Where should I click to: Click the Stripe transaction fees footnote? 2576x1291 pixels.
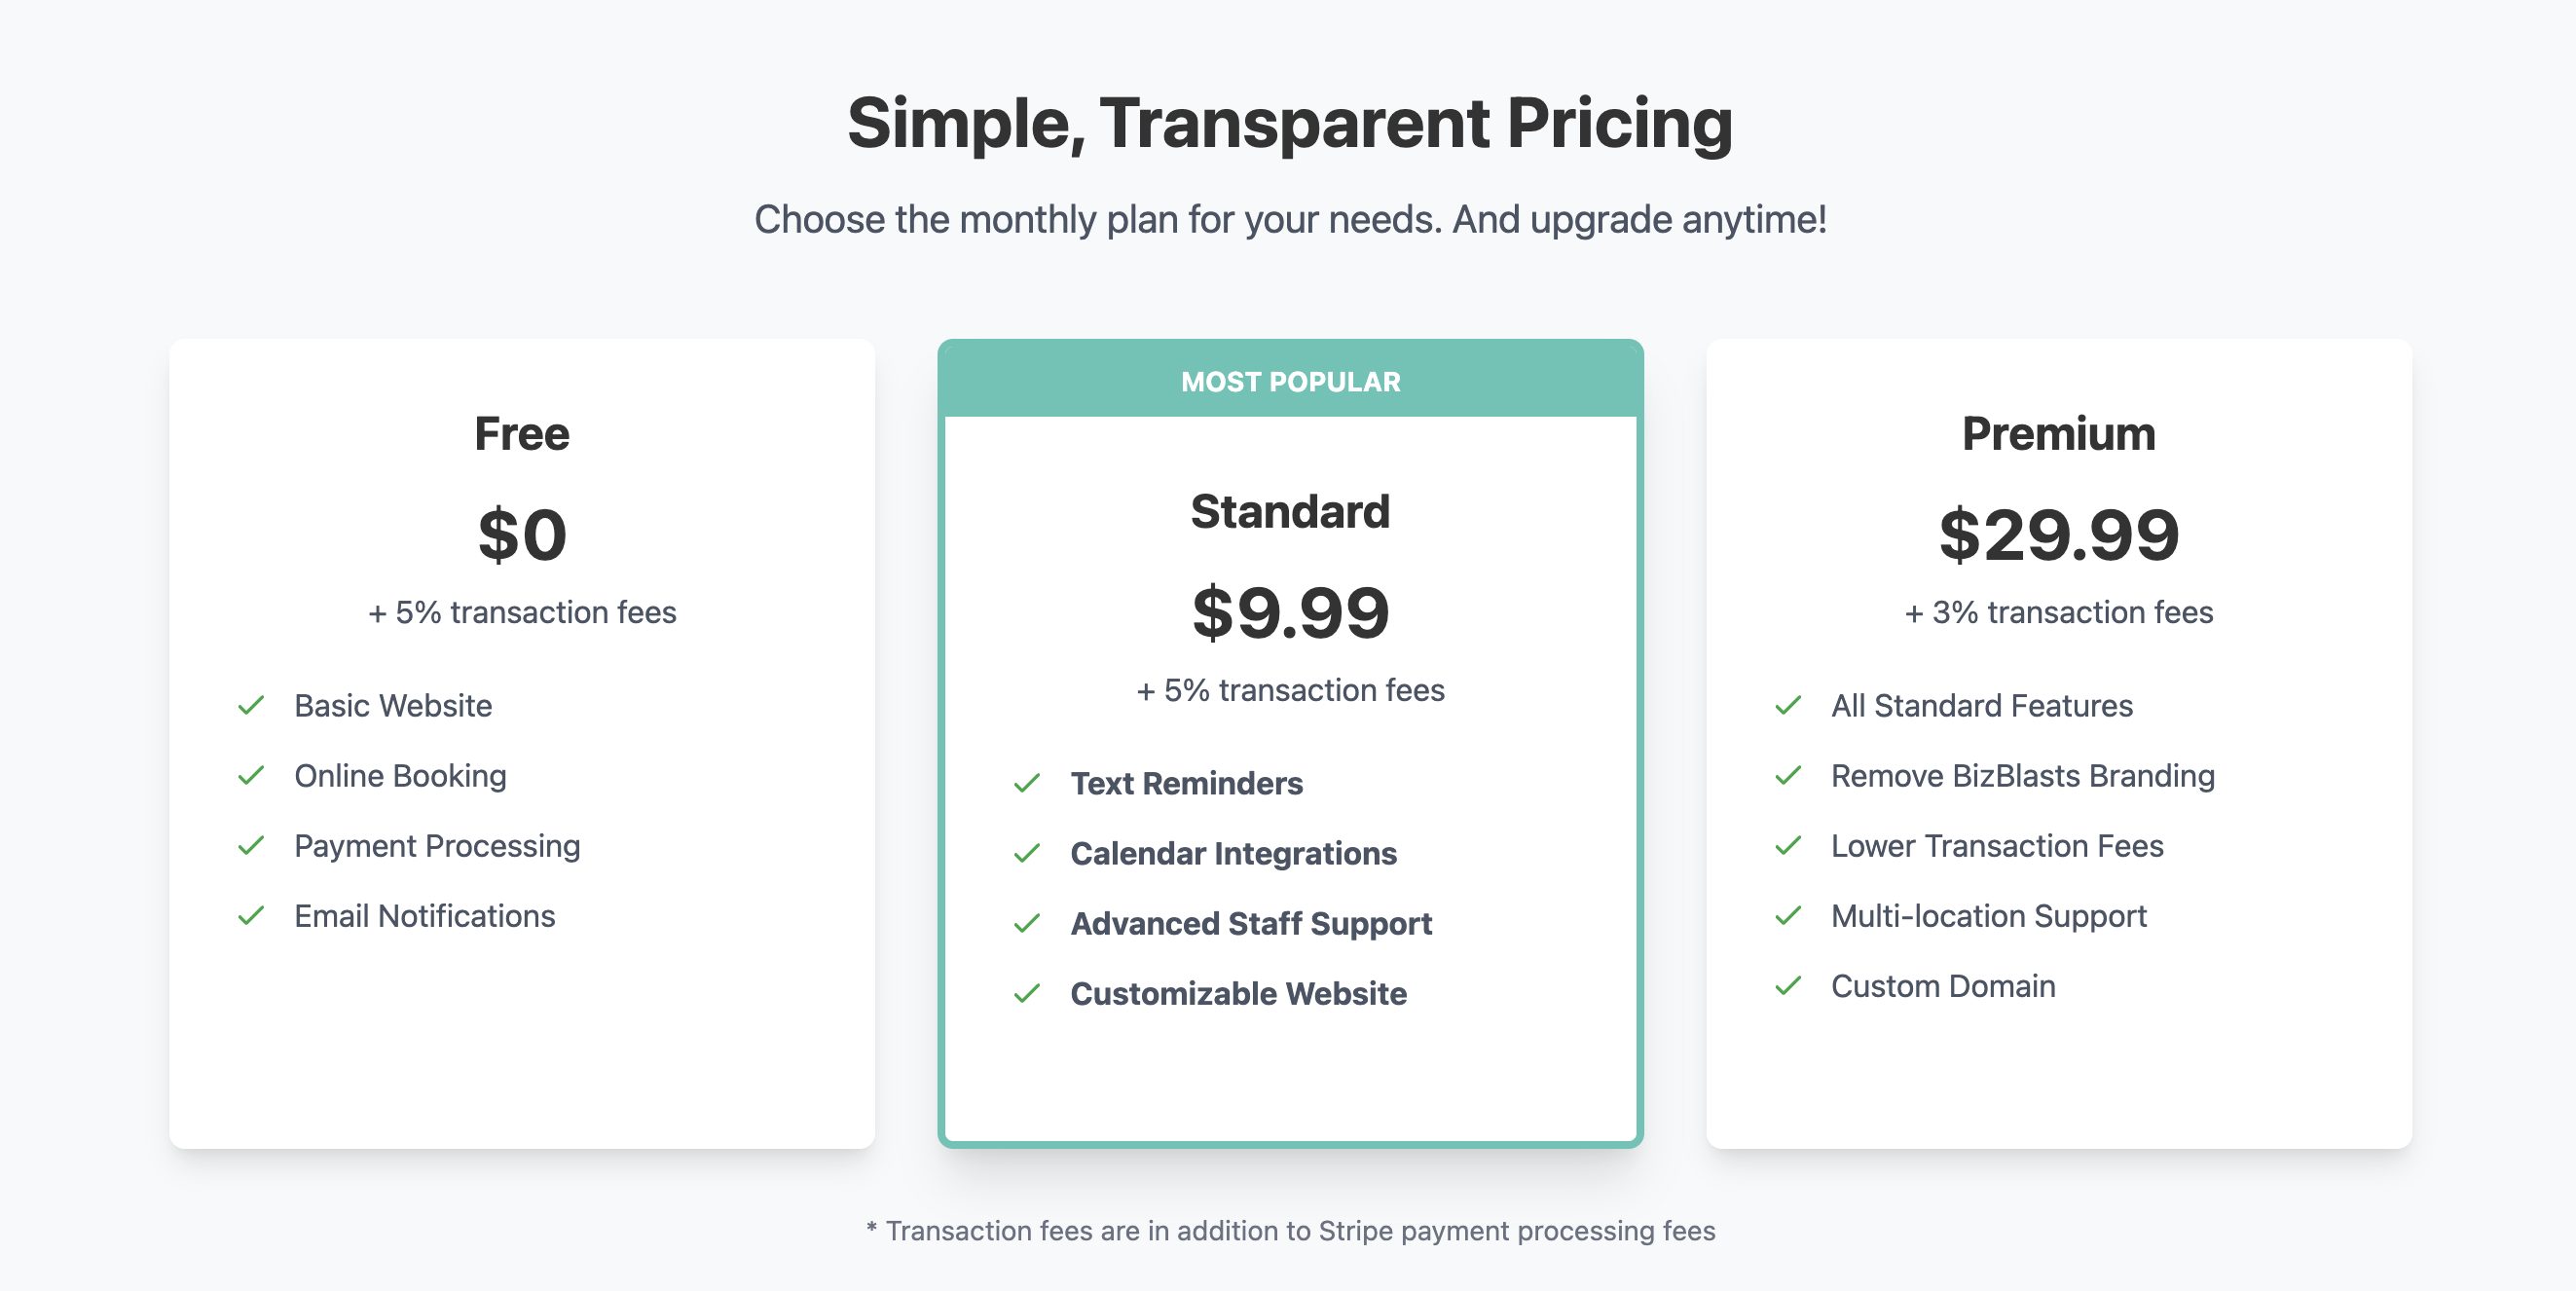pyautogui.click(x=1290, y=1231)
